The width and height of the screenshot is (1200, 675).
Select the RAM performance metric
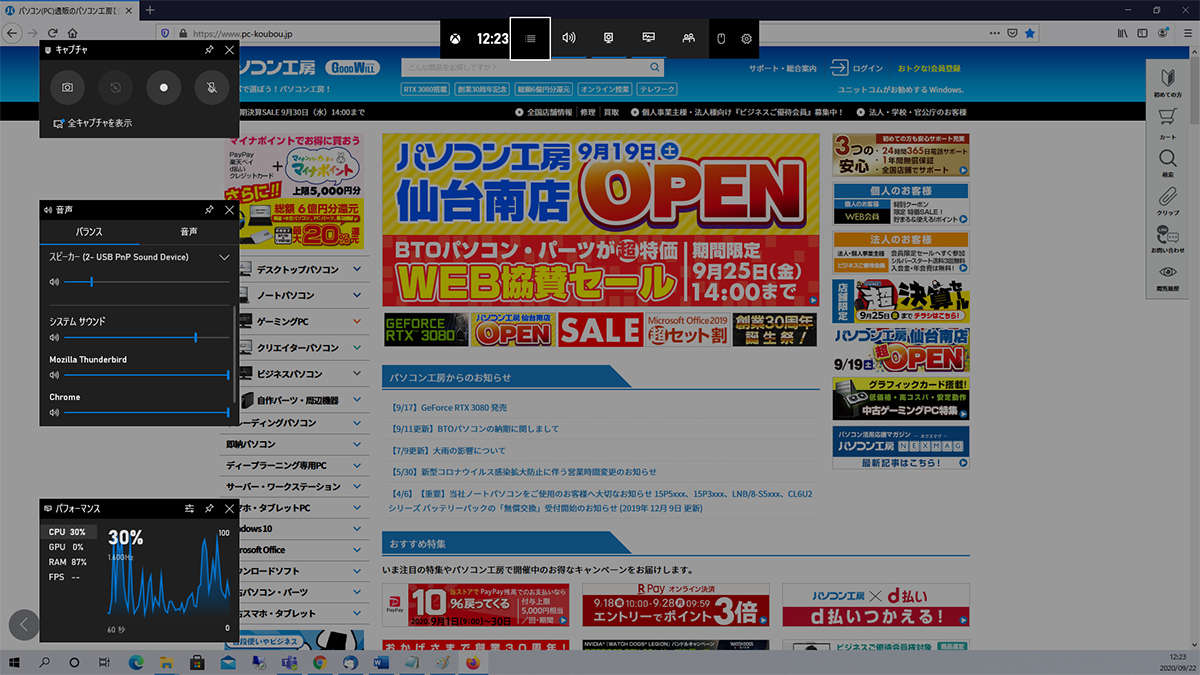tap(68, 562)
